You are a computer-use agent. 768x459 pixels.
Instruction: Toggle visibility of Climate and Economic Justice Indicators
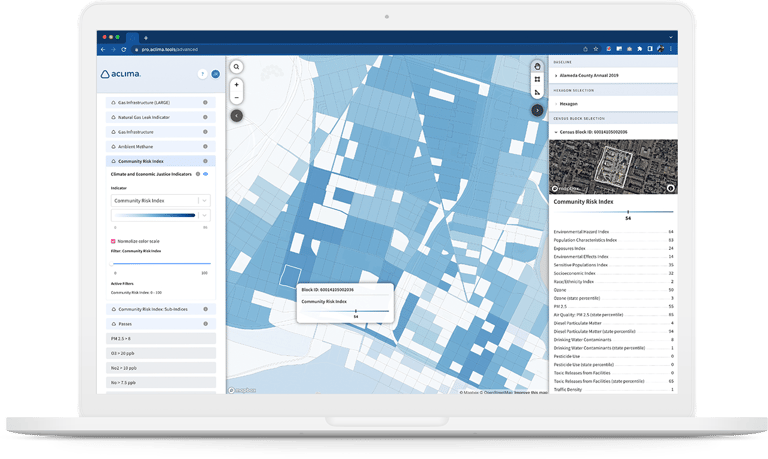[x=205, y=174]
